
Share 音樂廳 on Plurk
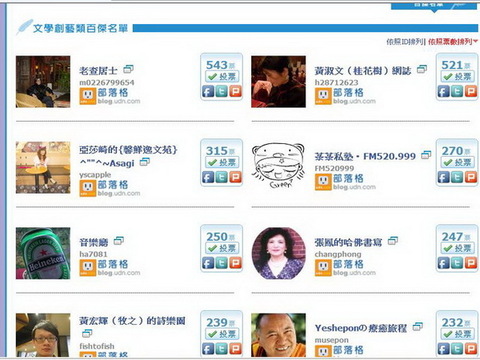235,263
